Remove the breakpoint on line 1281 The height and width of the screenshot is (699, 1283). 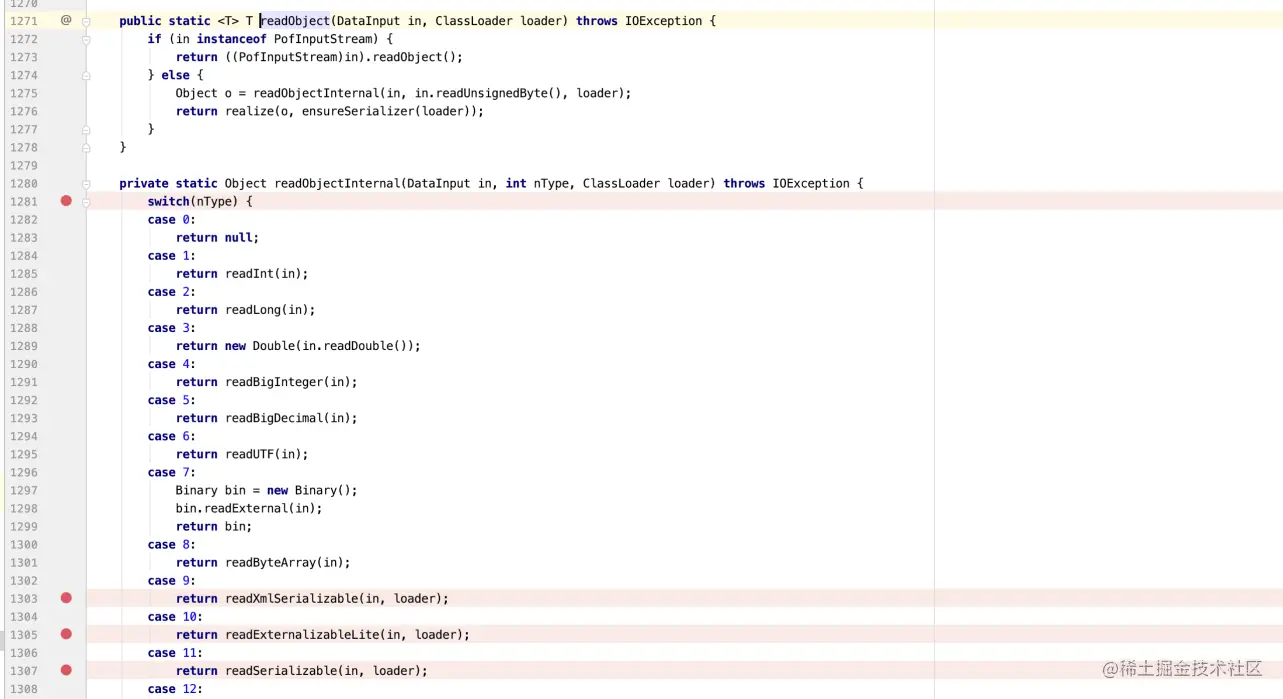tap(66, 201)
